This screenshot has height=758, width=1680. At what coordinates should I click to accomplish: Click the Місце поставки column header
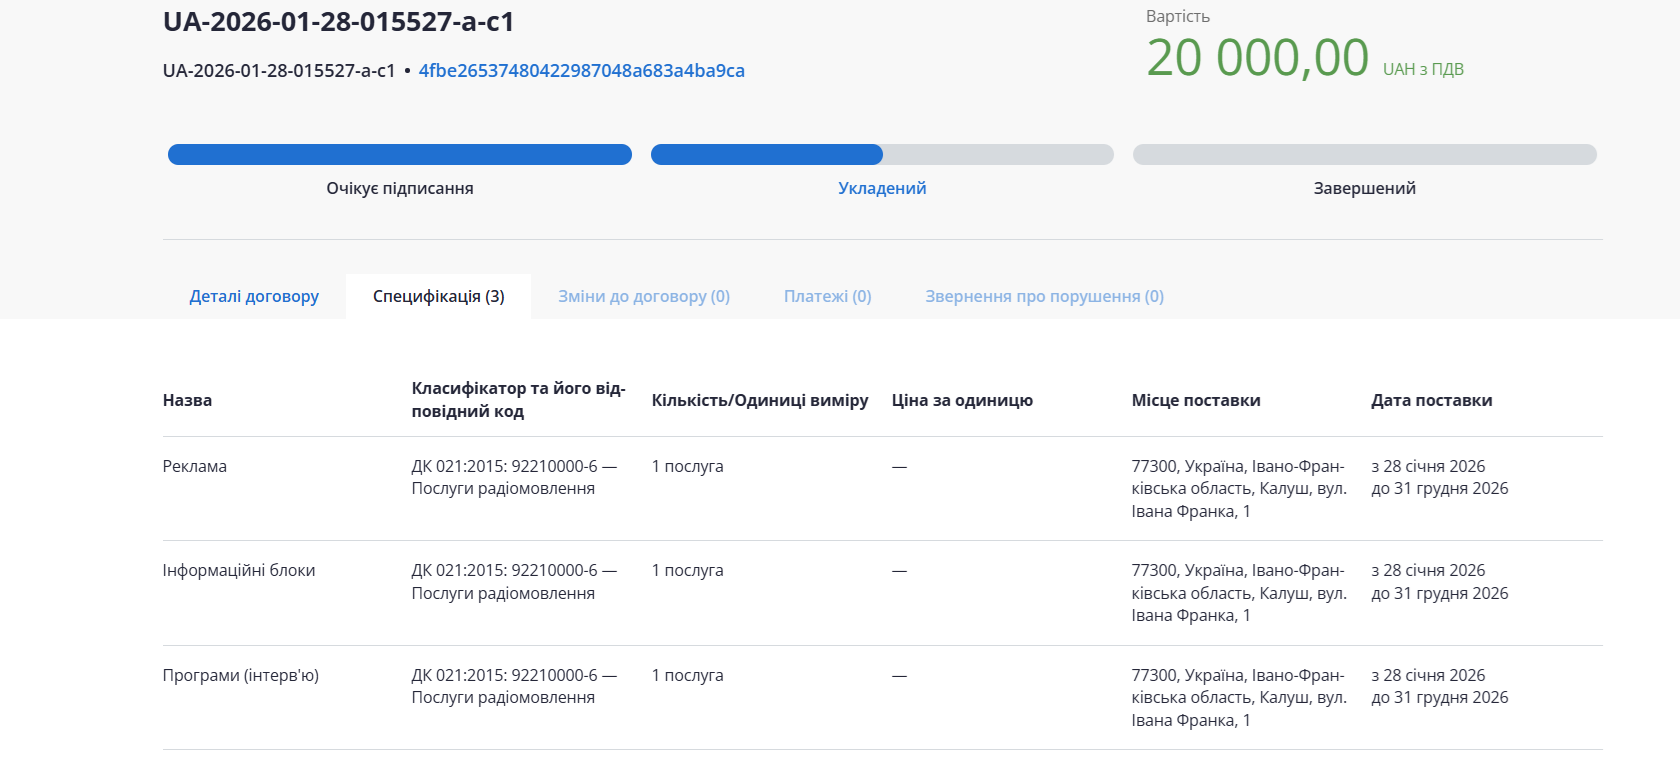tap(1195, 400)
